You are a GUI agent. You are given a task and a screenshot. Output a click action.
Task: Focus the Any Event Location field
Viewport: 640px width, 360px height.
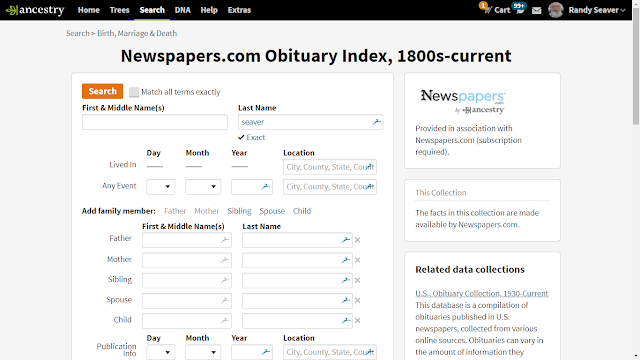(330, 187)
